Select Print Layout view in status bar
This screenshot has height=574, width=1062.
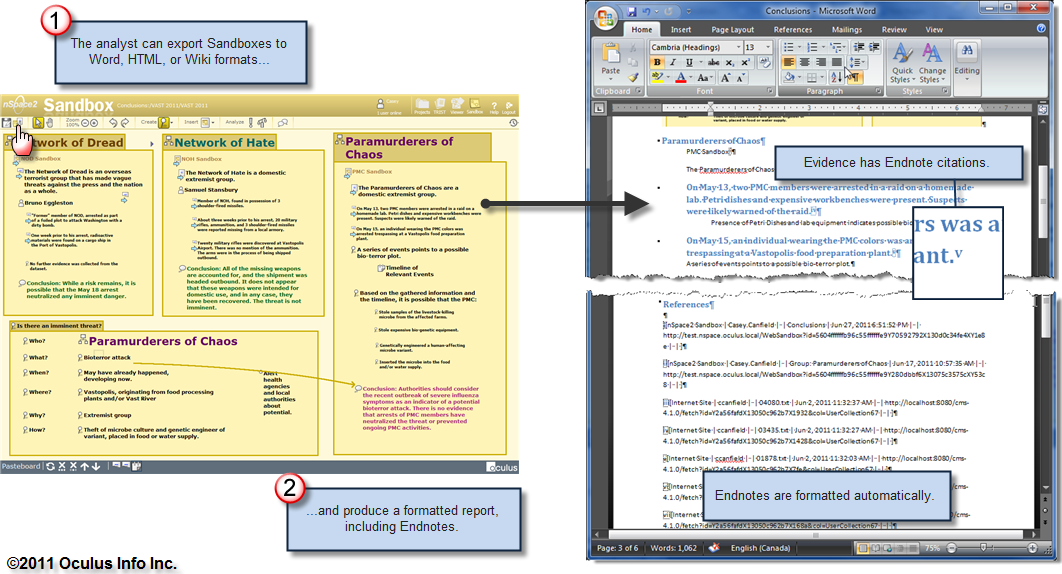click(862, 548)
